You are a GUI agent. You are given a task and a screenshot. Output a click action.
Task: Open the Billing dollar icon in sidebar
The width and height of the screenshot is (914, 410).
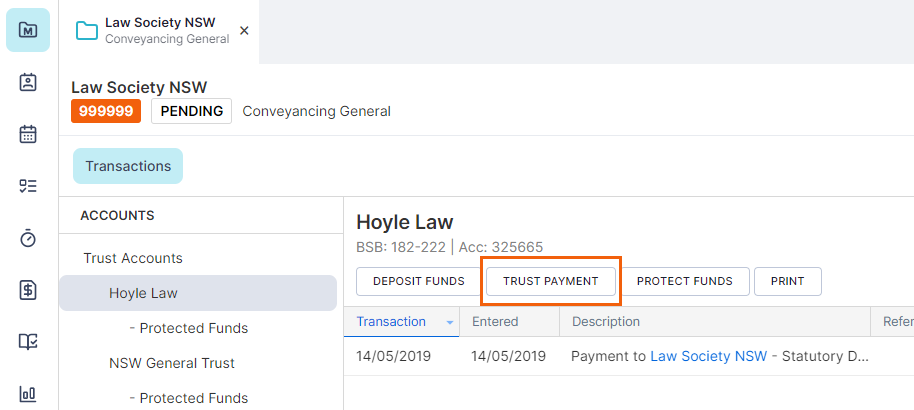point(28,290)
